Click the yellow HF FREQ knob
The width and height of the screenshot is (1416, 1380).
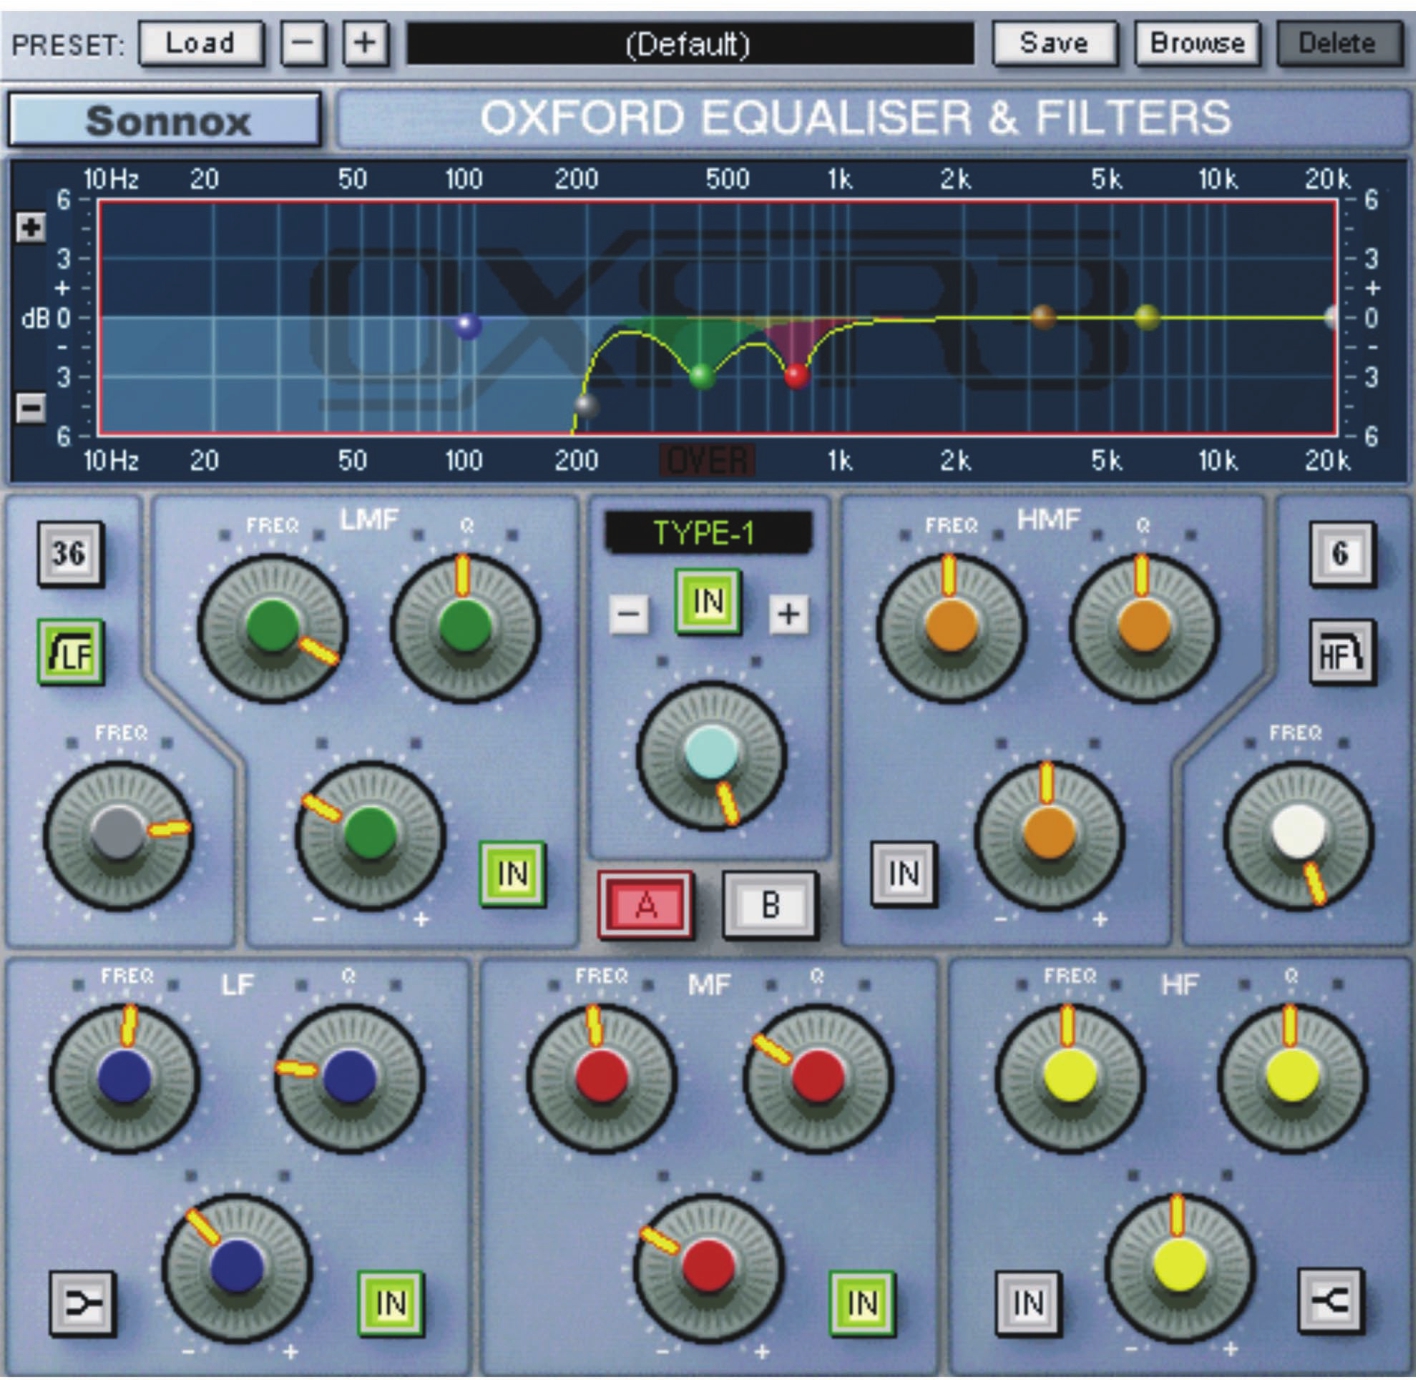(x=1070, y=1079)
